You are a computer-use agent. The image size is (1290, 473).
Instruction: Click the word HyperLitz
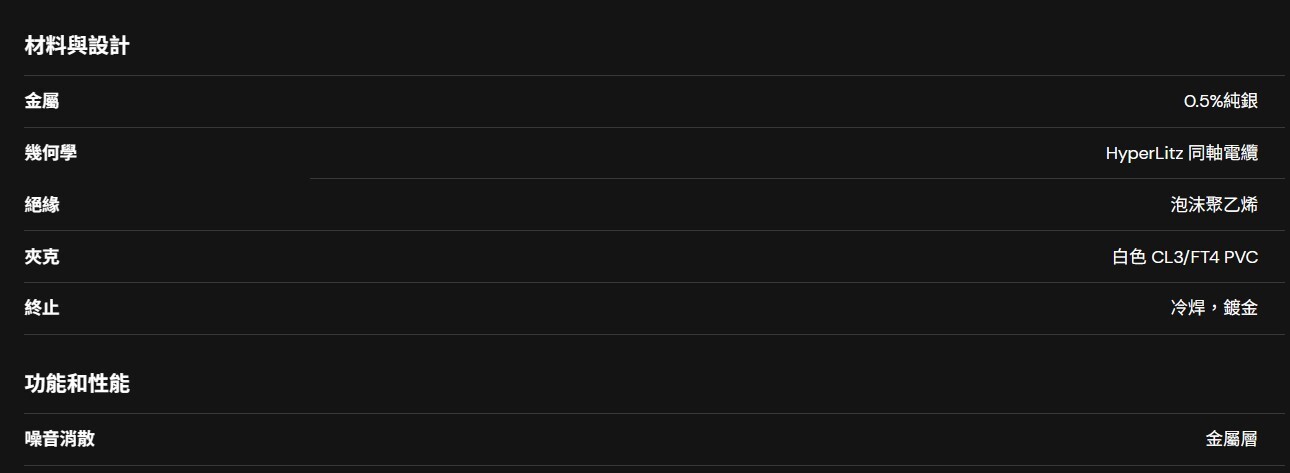coord(1144,153)
